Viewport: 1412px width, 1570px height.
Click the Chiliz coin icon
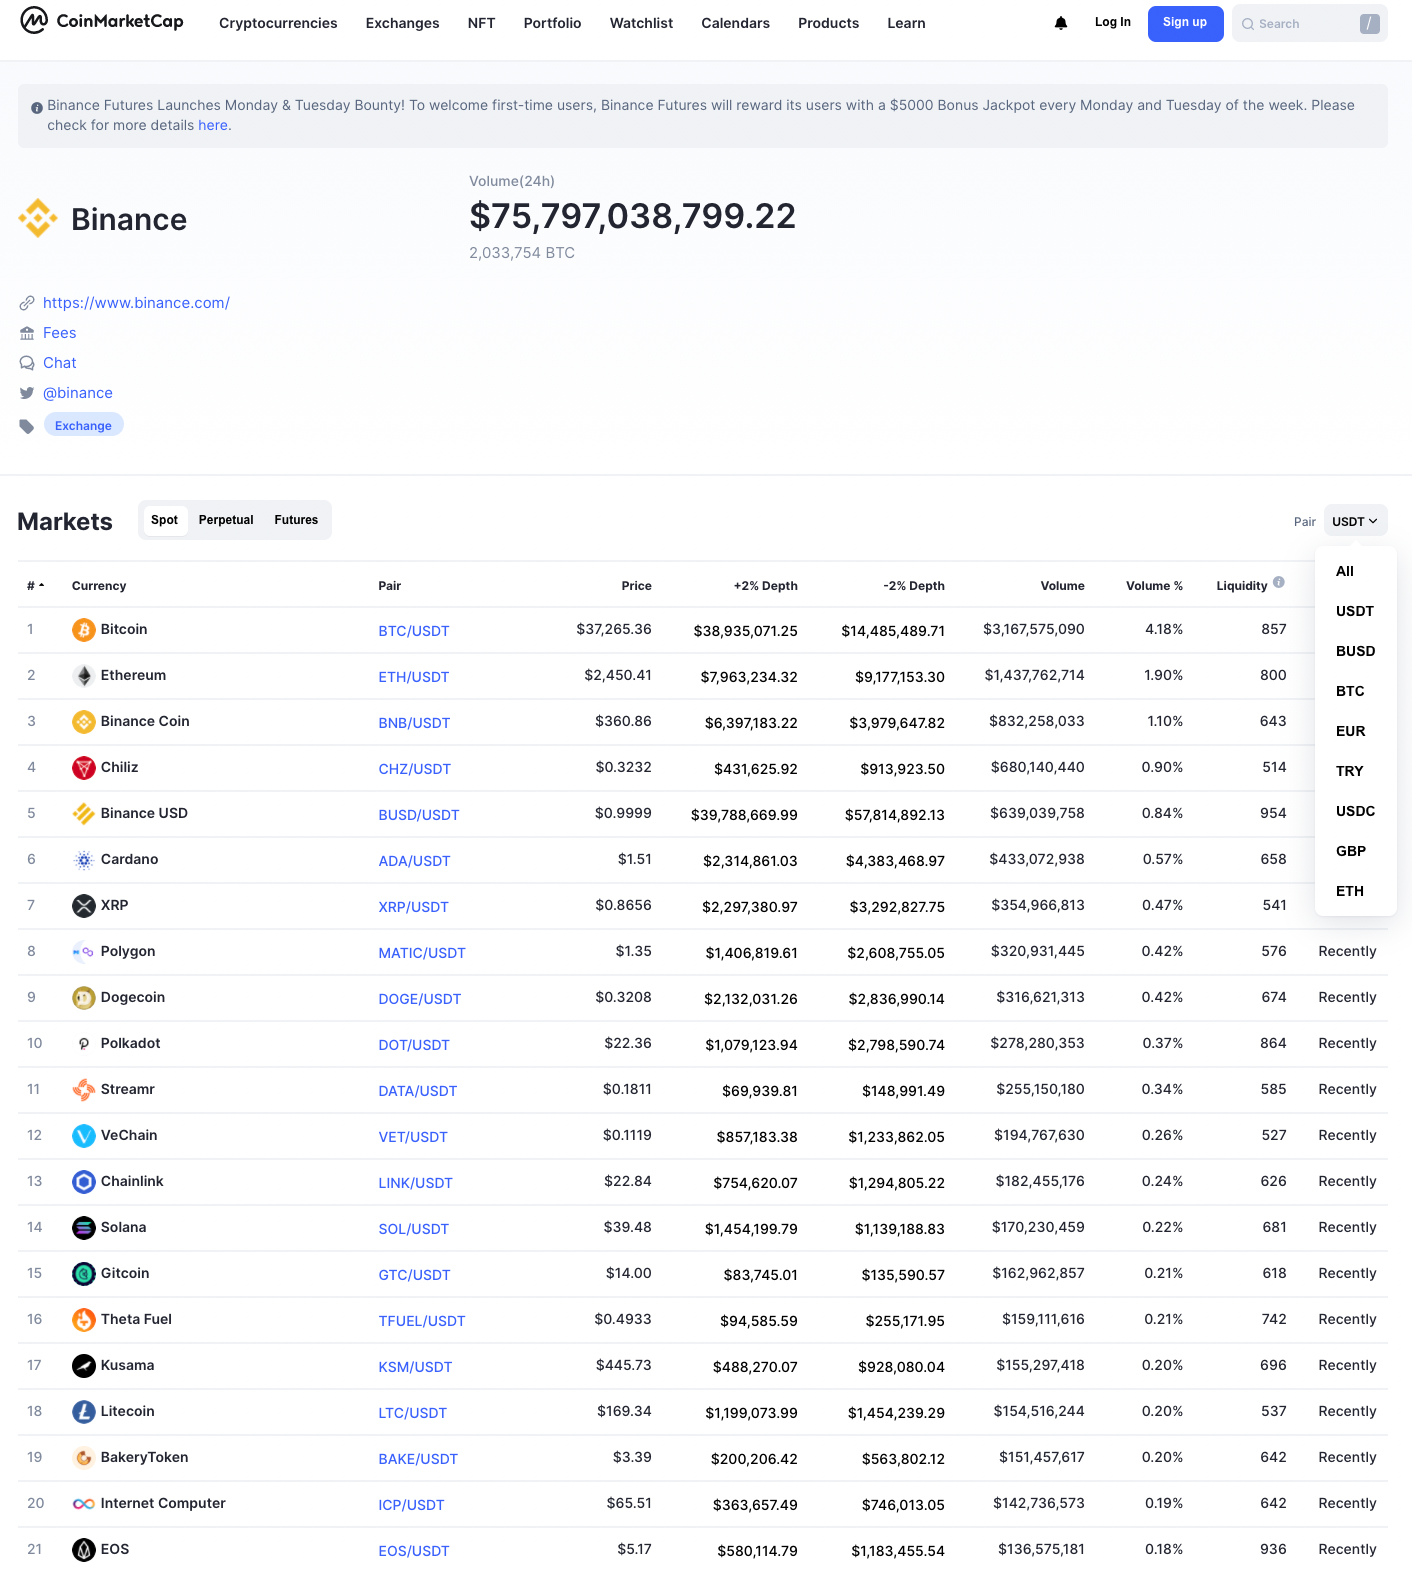[84, 768]
